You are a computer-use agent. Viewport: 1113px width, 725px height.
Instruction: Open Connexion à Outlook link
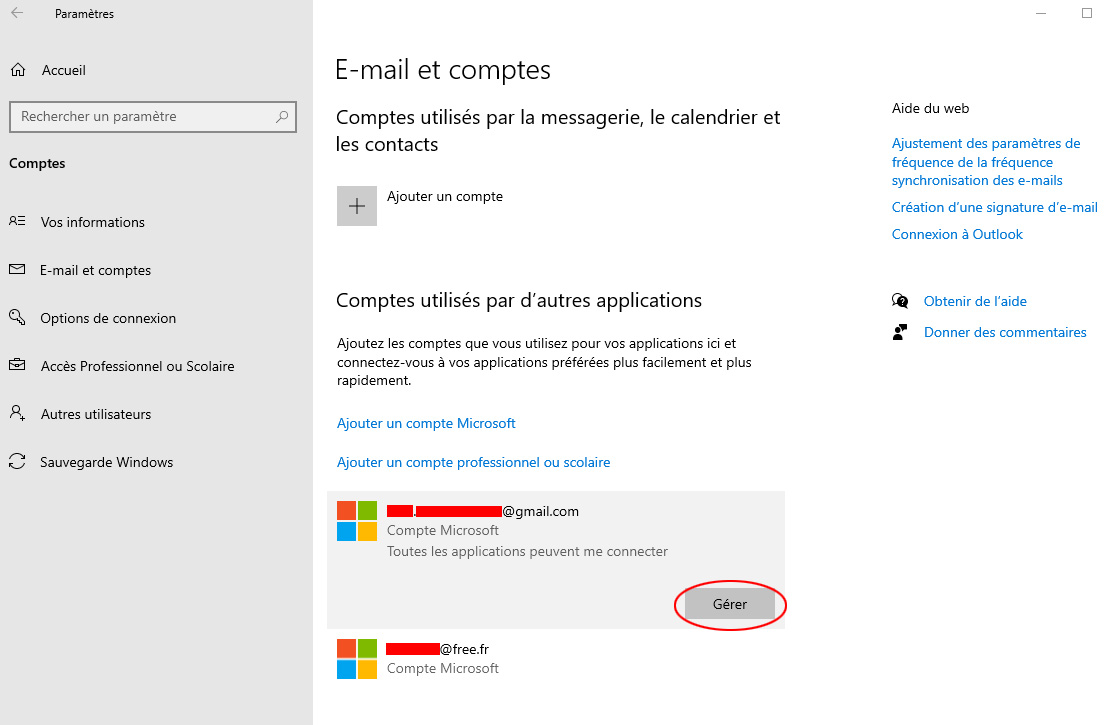pyautogui.click(x=957, y=234)
